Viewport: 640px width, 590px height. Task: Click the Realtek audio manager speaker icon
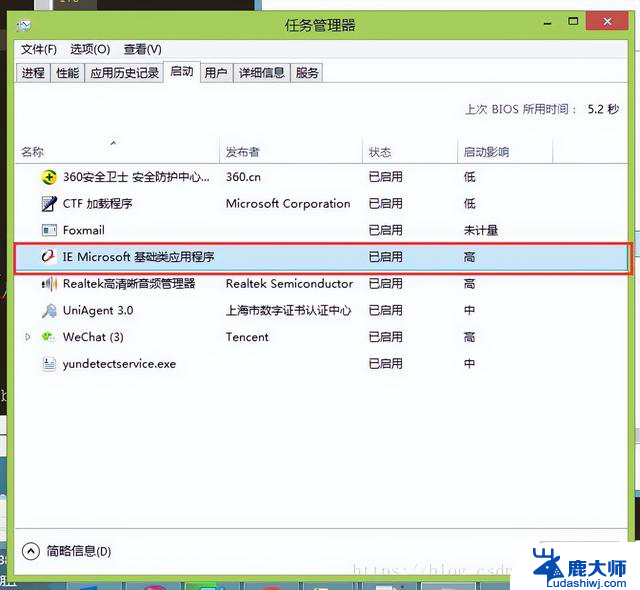(x=49, y=284)
